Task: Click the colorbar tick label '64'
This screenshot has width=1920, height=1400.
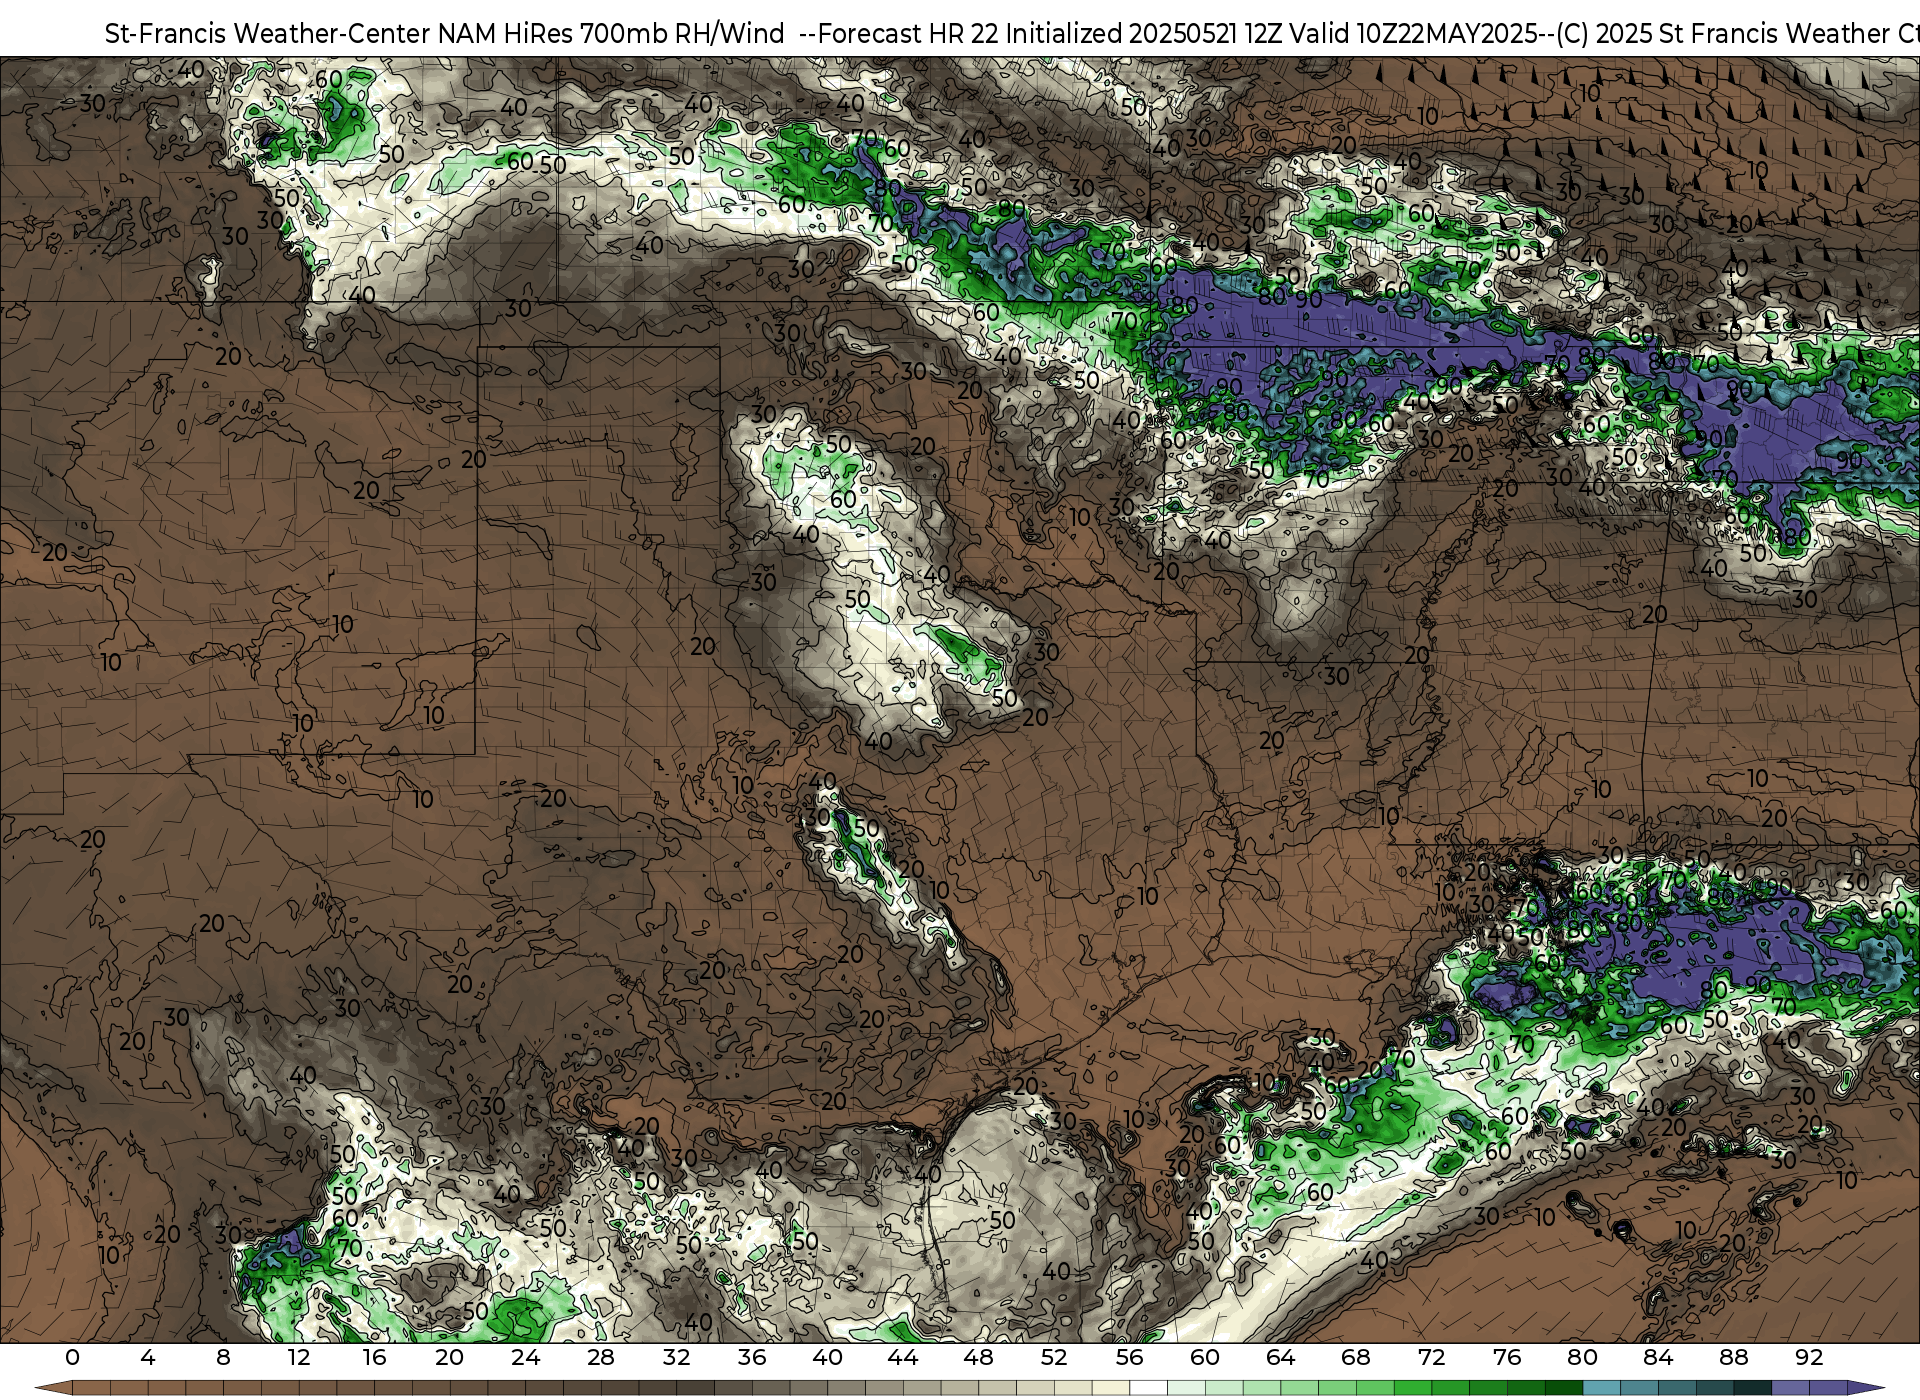Action: (x=1281, y=1357)
